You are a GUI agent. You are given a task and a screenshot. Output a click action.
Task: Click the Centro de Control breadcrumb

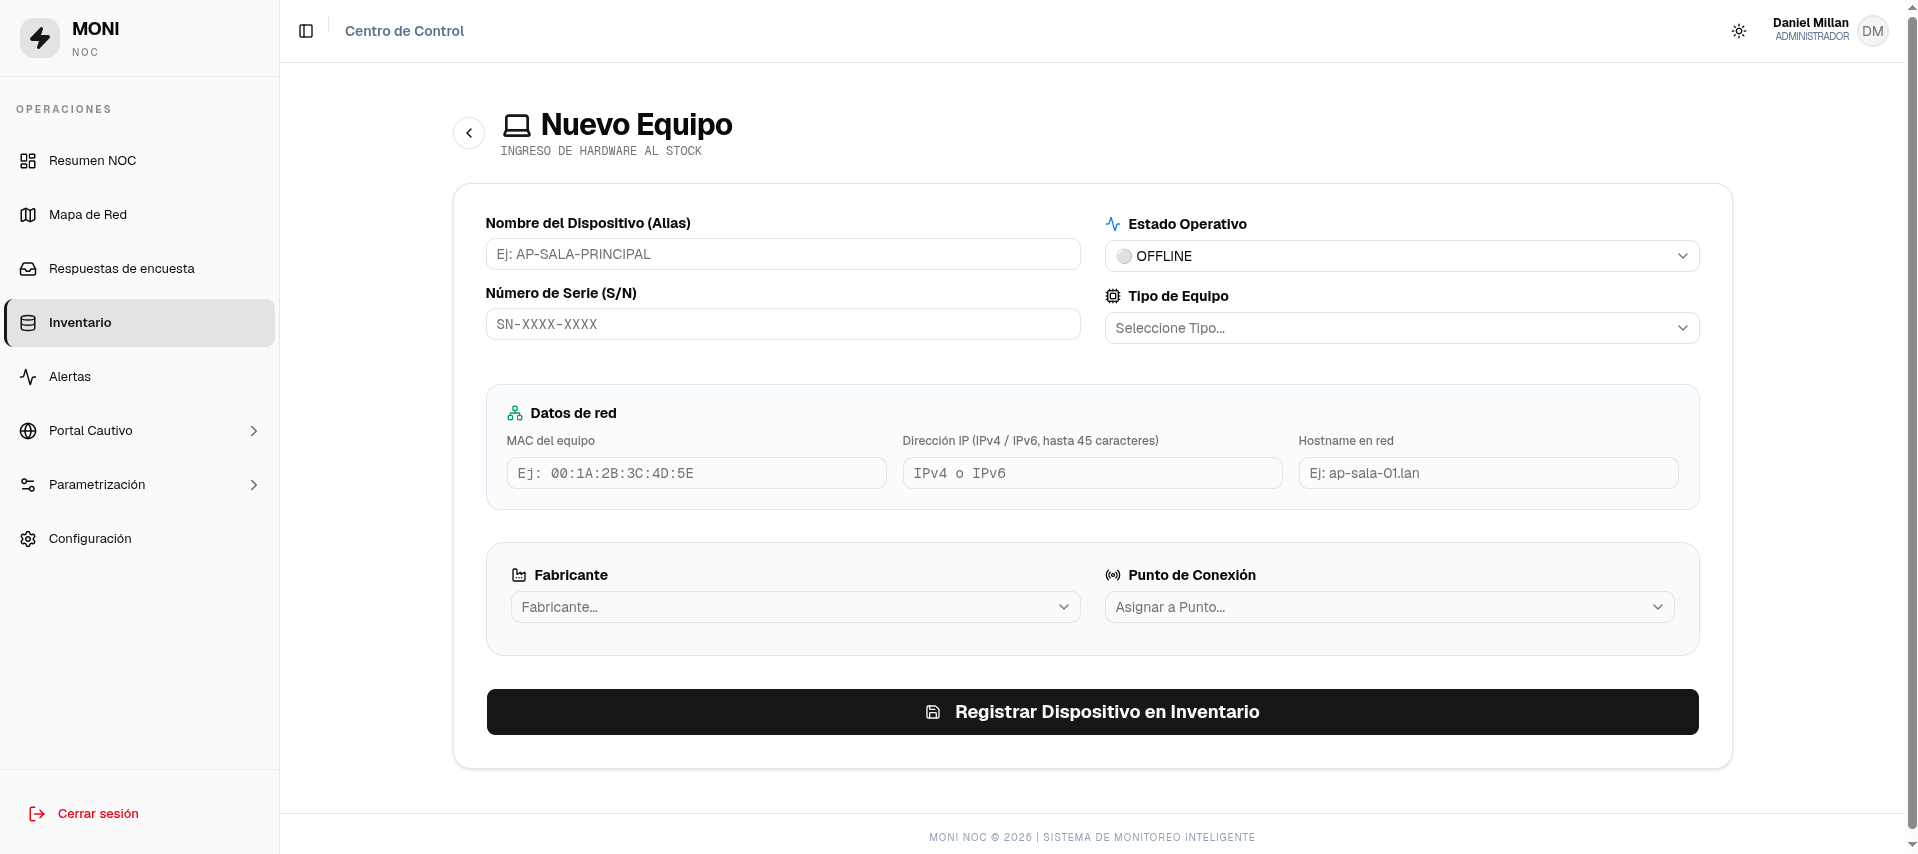tap(404, 31)
